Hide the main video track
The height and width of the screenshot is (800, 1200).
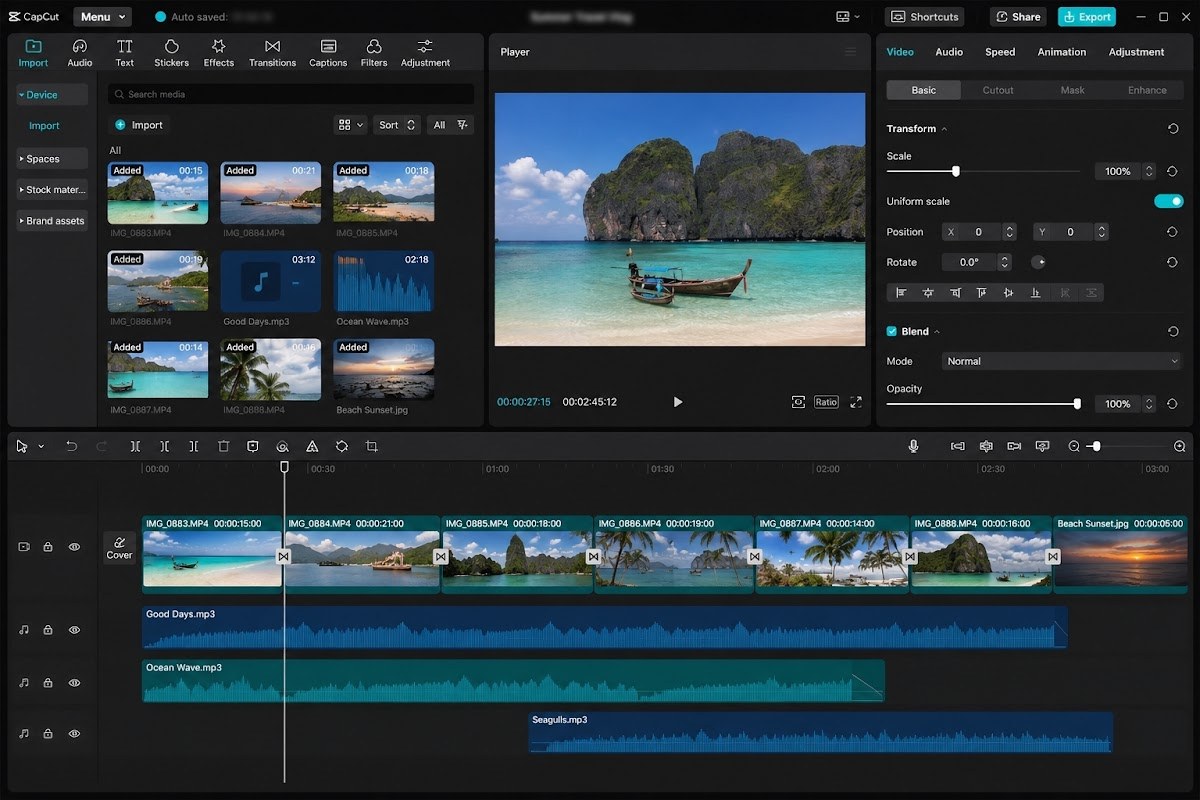click(74, 547)
